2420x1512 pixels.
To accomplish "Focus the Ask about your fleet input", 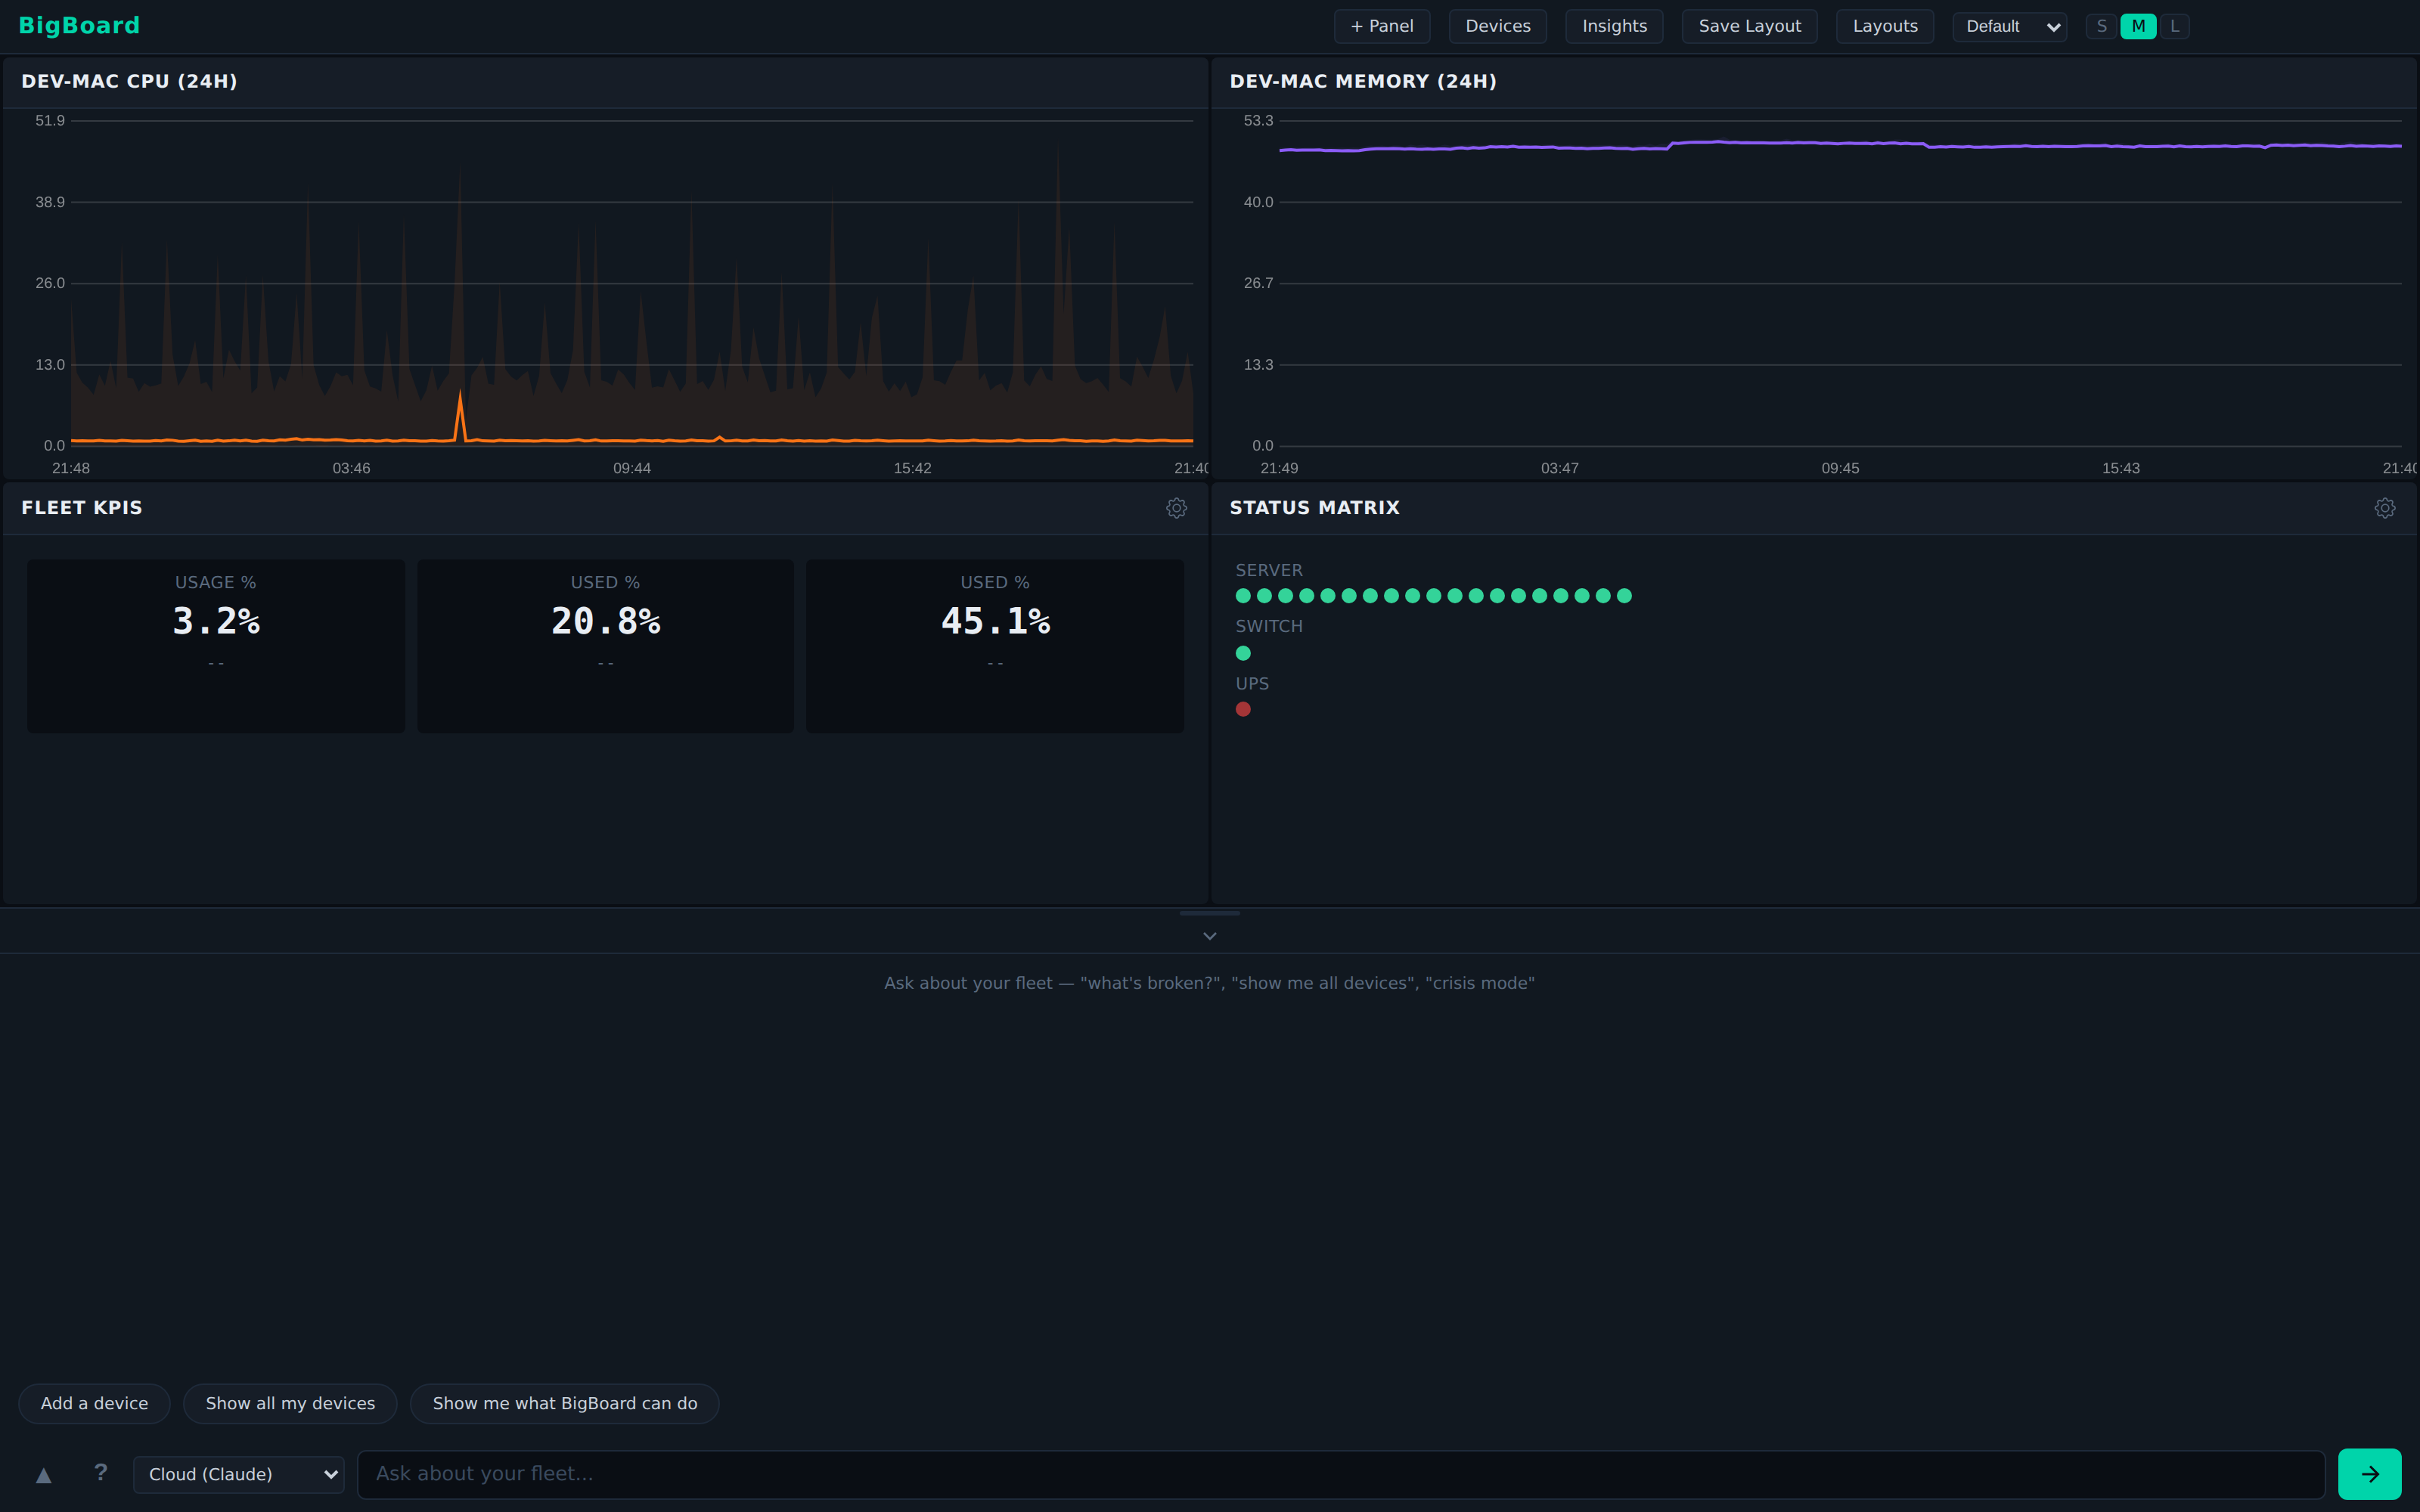I will (x=1340, y=1474).
